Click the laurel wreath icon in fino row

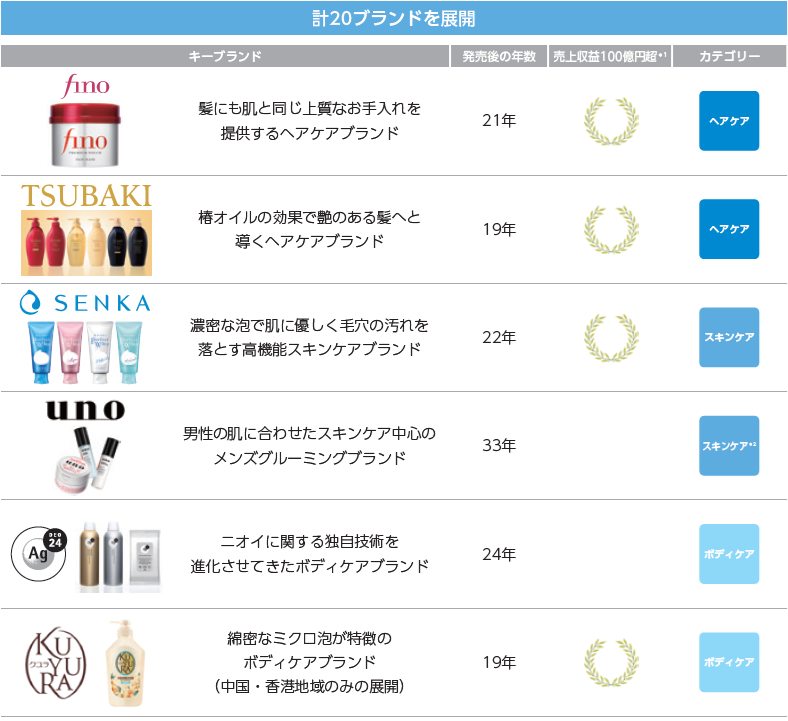(x=611, y=121)
